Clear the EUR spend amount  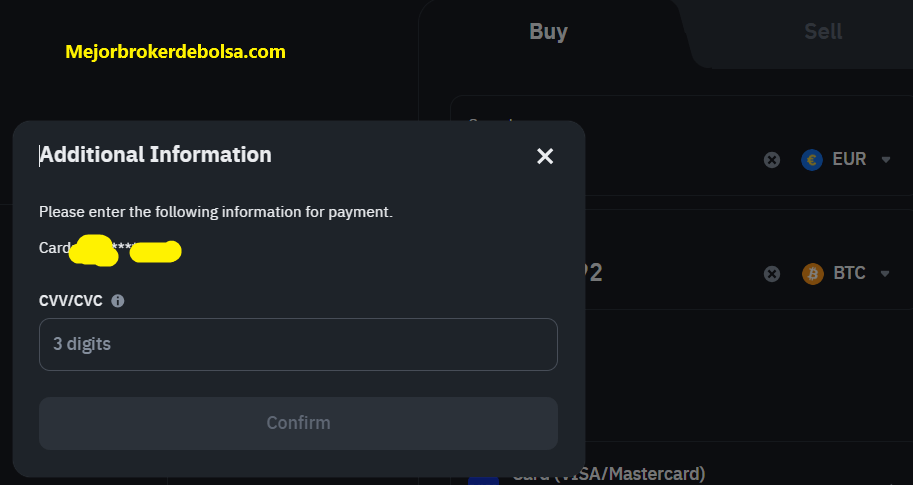772,160
